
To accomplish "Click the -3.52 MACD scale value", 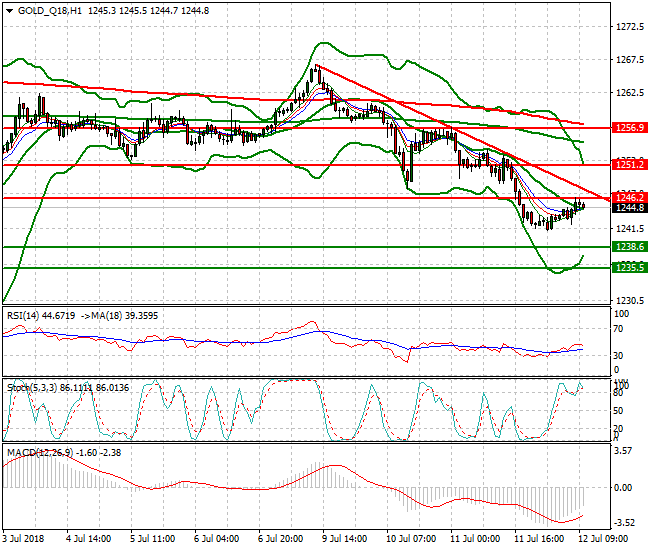I will 626,522.
